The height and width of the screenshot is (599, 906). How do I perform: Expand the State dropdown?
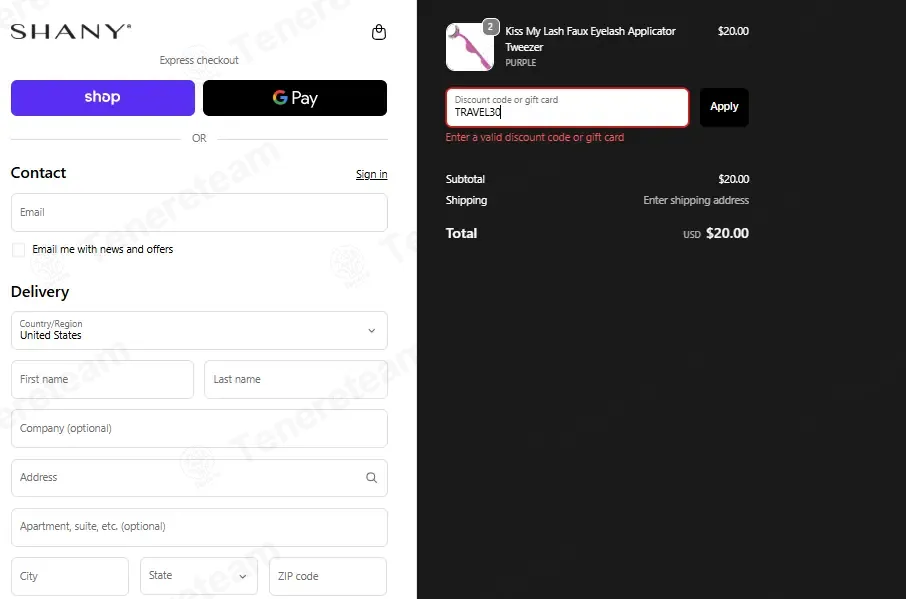[x=199, y=576]
